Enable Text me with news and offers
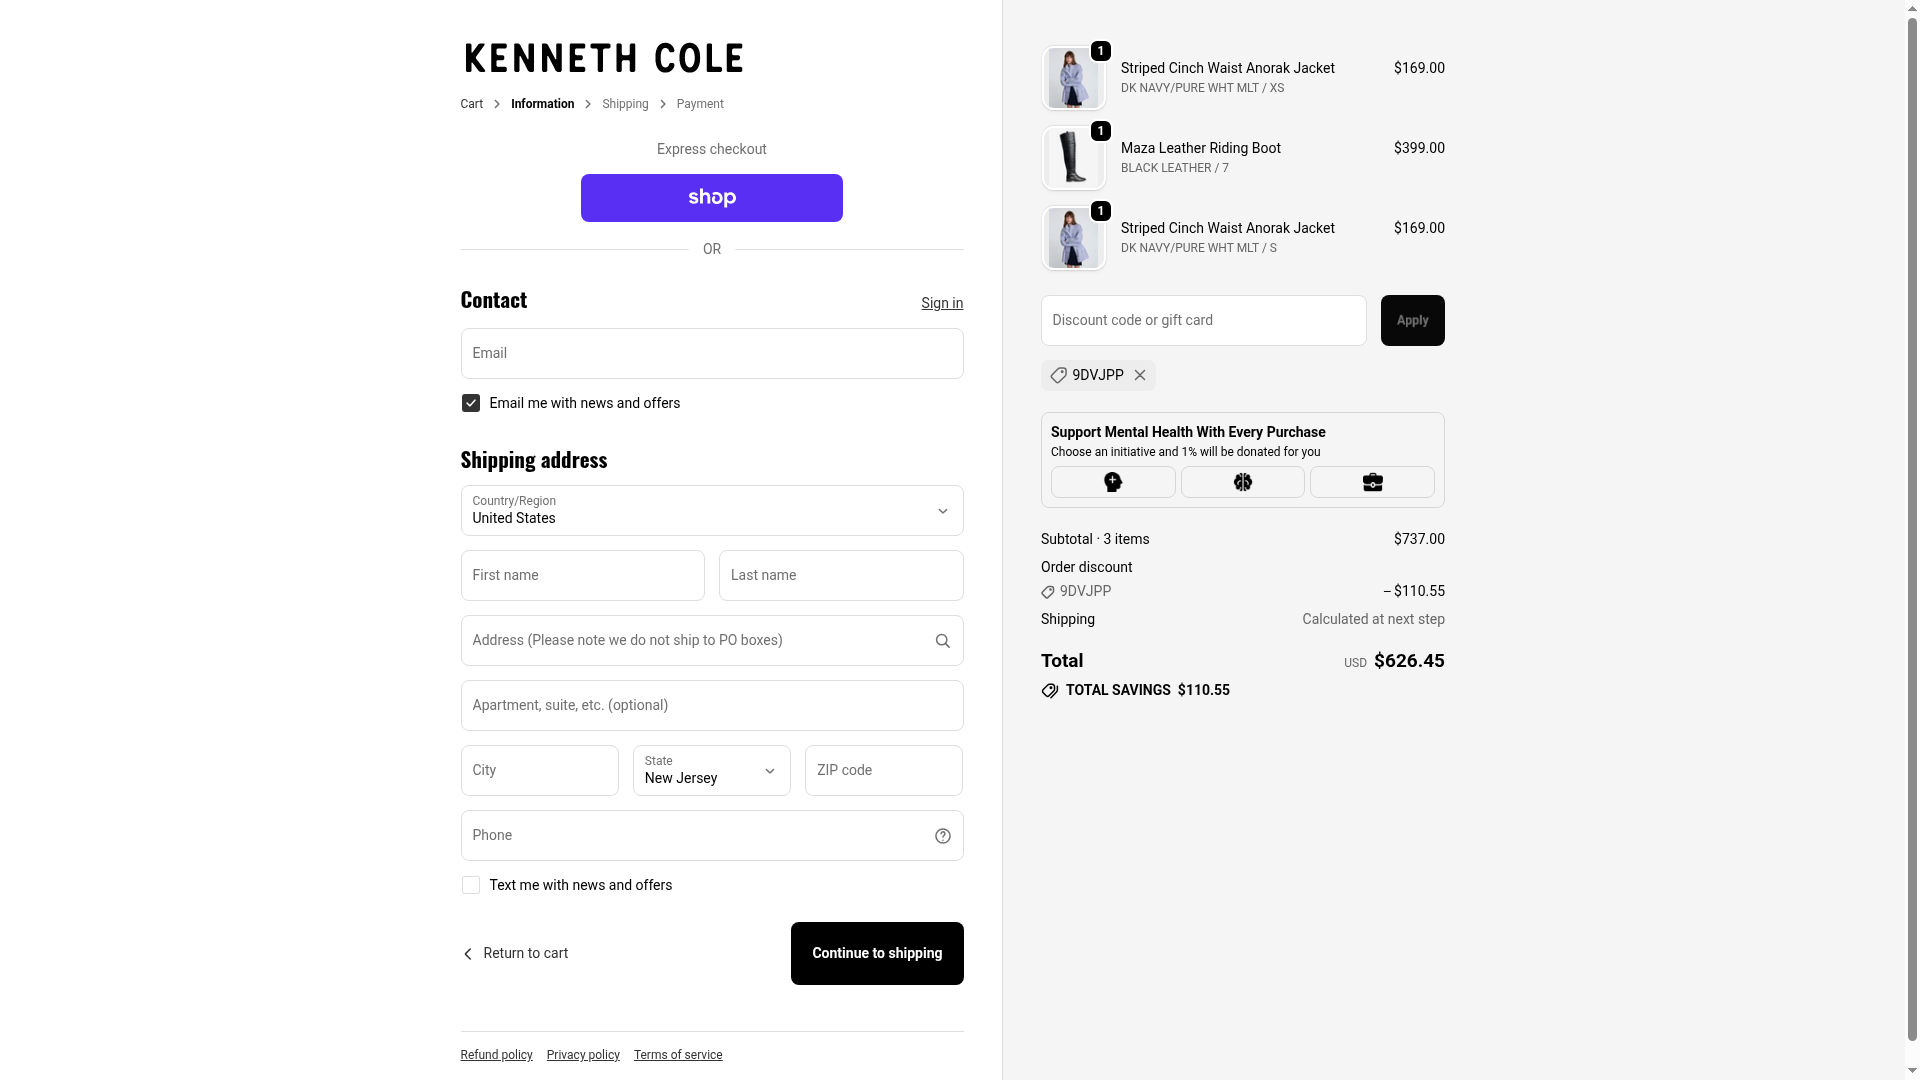Screen dimensions: 1920x1080 coord(471,885)
